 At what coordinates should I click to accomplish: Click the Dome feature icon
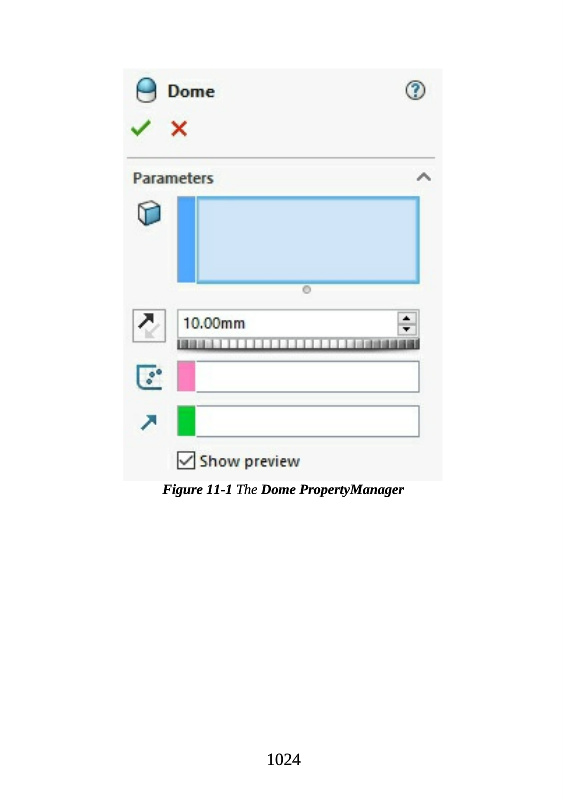[x=146, y=90]
